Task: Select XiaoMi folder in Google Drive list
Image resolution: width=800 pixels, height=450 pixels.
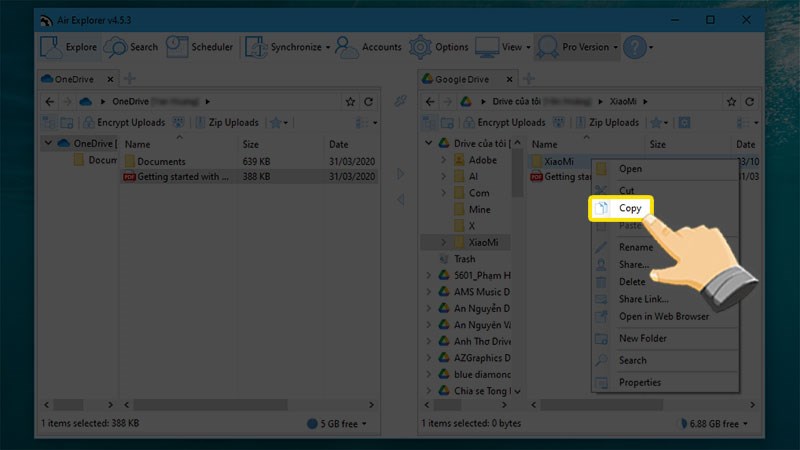Action: tap(559, 161)
